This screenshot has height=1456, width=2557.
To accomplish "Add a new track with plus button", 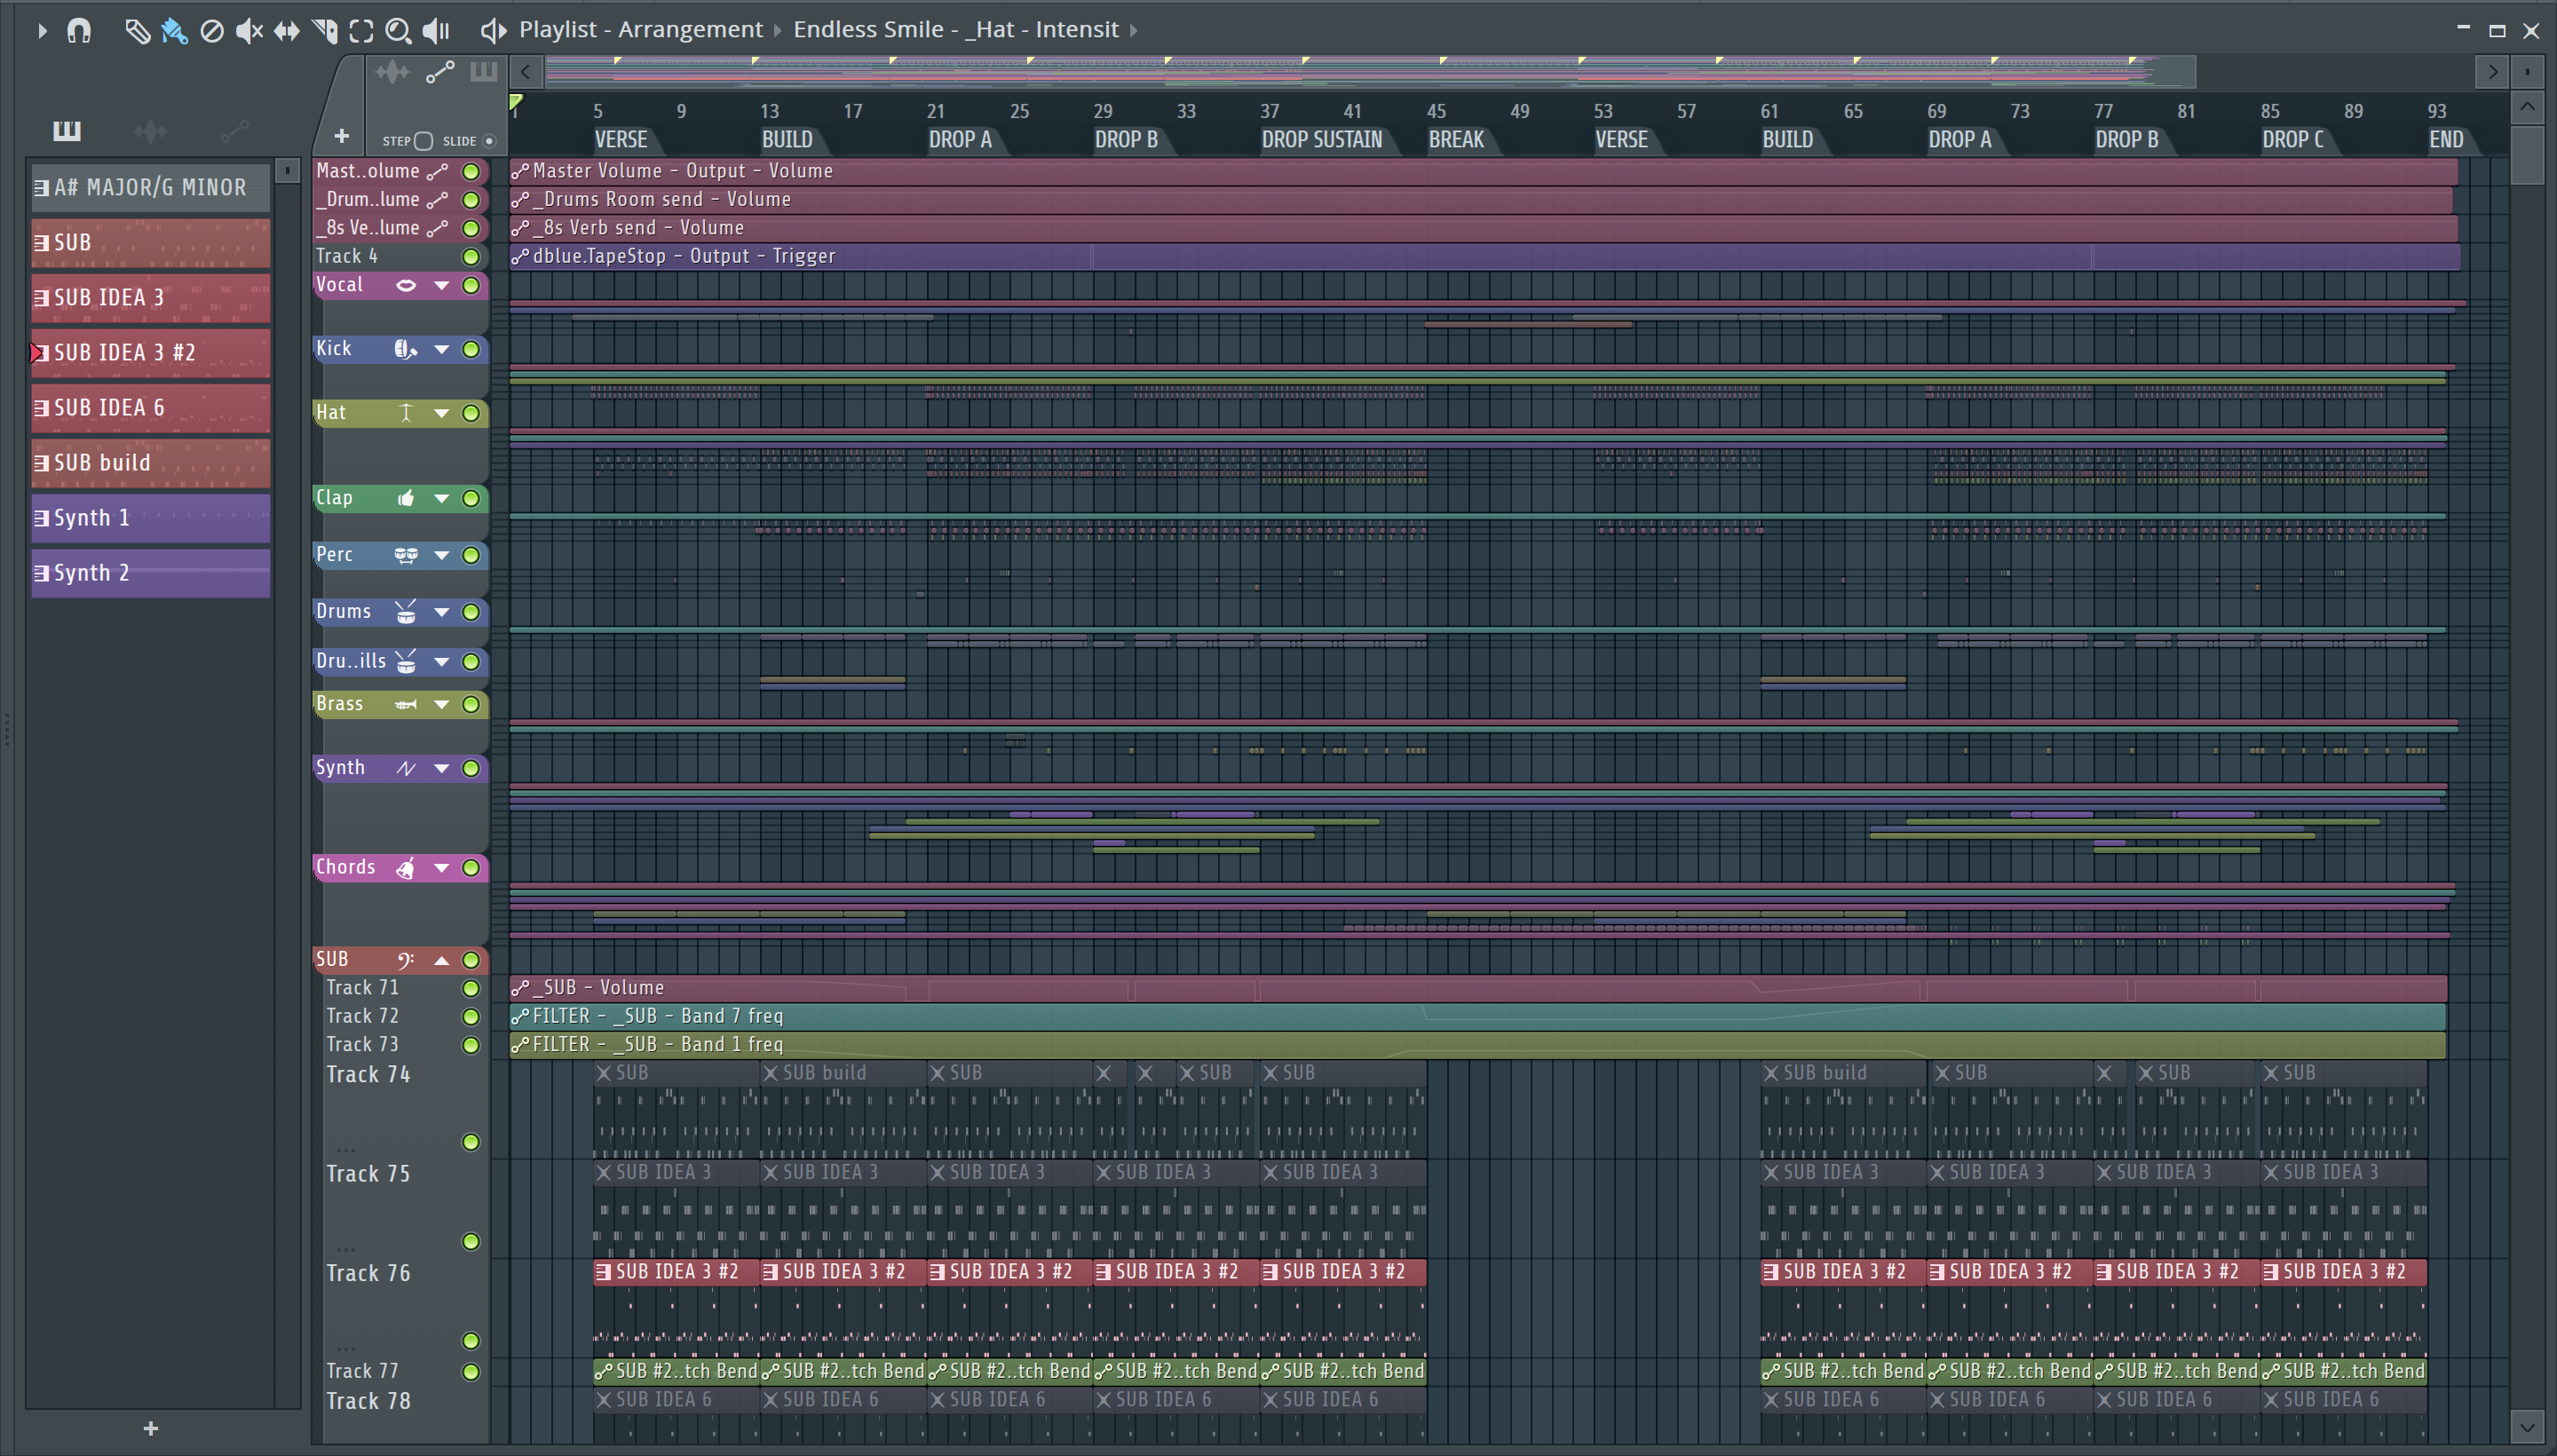I will 341,136.
